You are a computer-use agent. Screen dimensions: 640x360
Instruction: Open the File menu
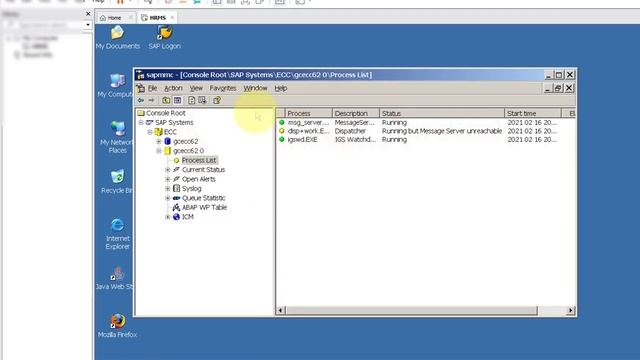tap(153, 88)
